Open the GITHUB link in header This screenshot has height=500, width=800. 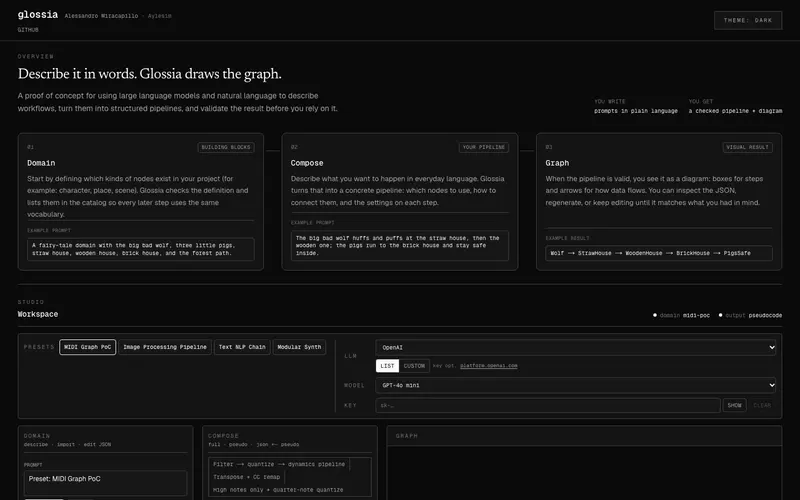coord(28,30)
